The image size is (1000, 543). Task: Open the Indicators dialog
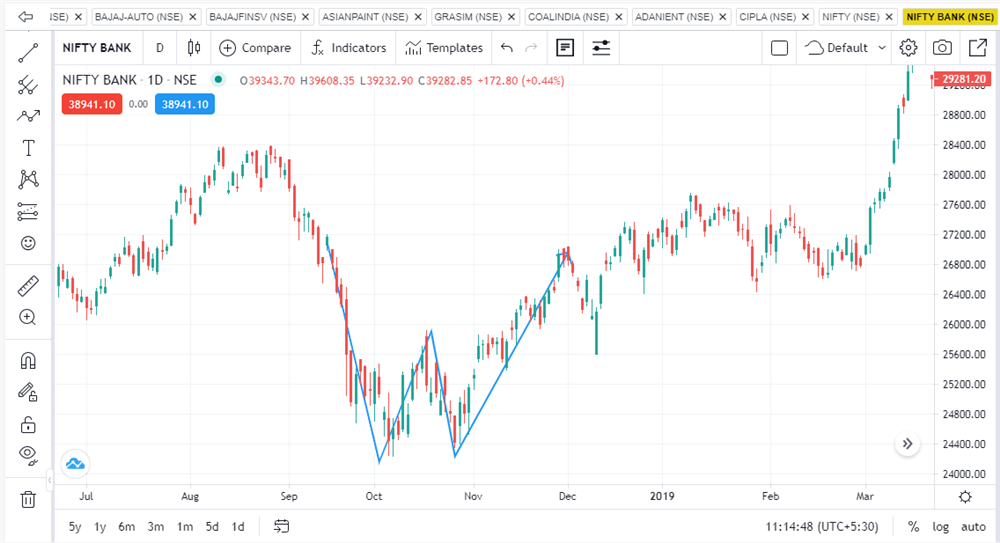[x=349, y=48]
